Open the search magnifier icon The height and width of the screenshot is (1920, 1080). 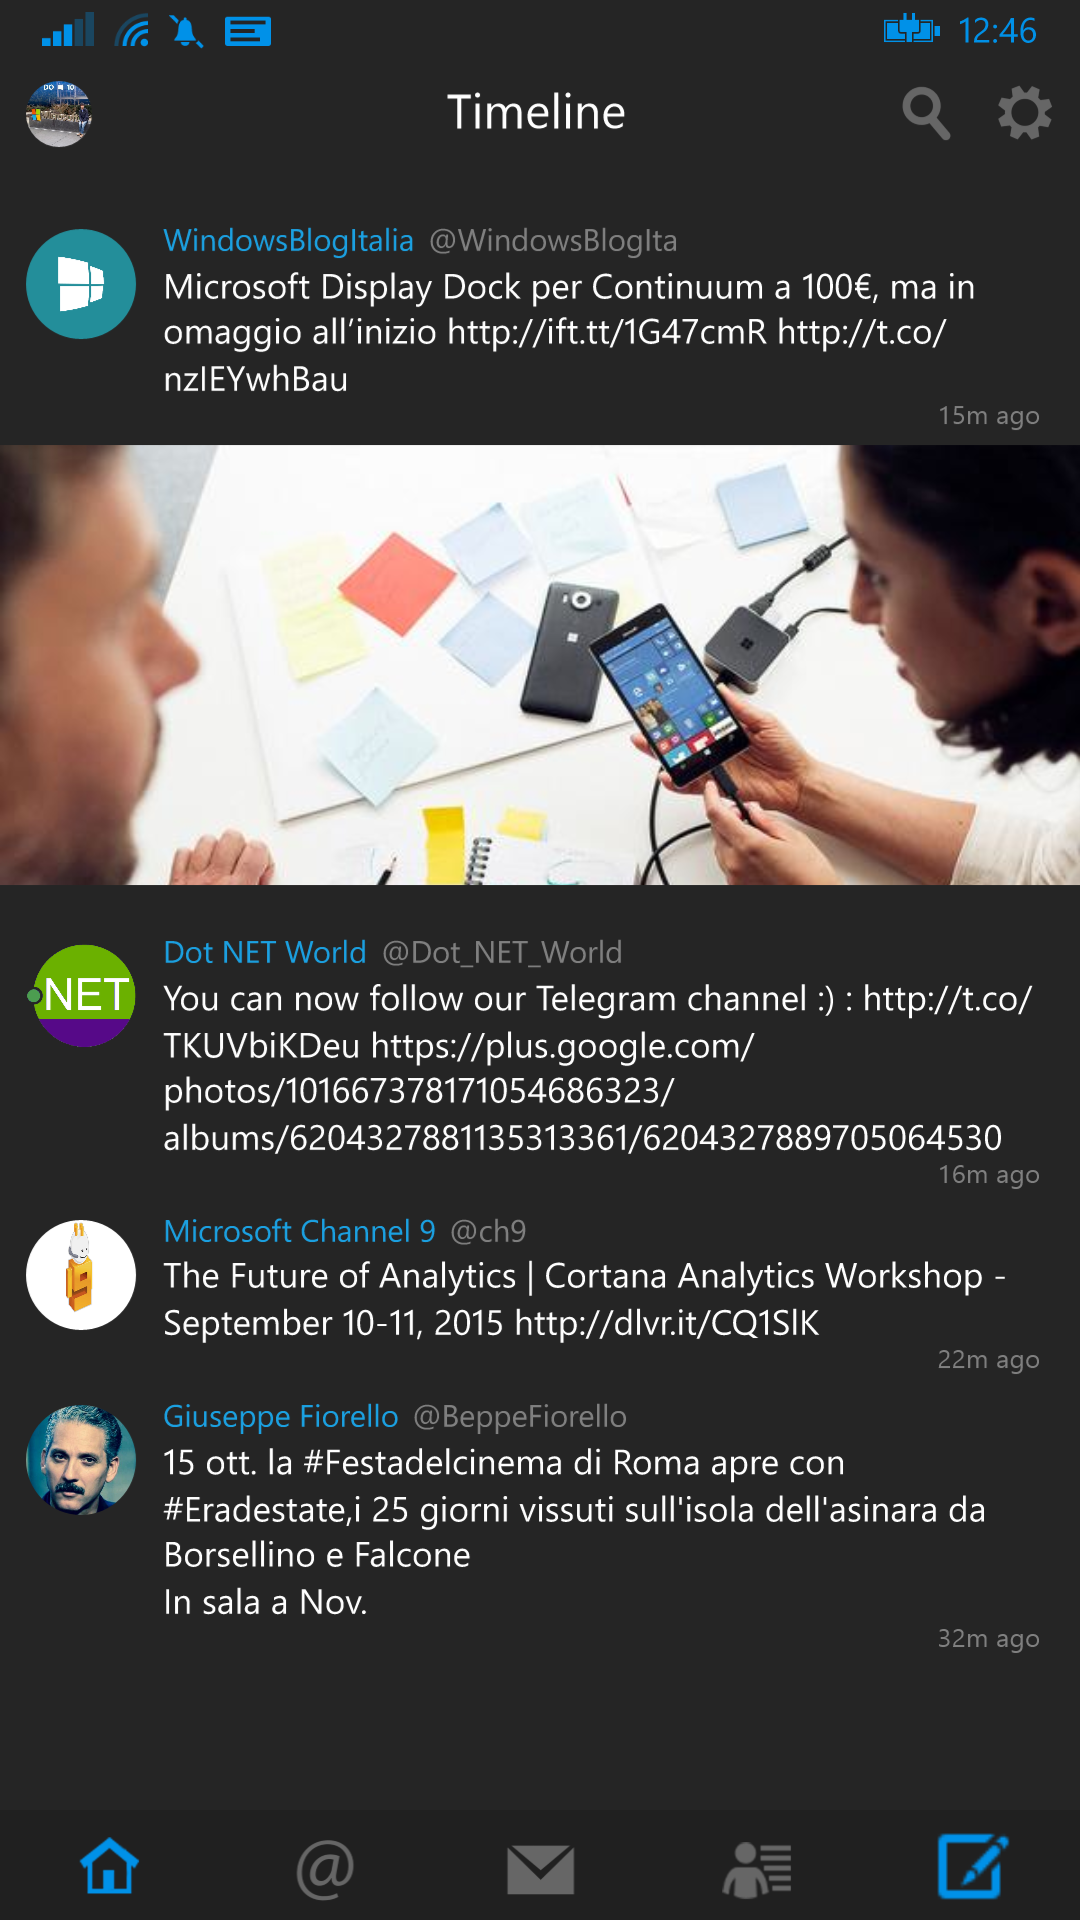[x=926, y=113]
